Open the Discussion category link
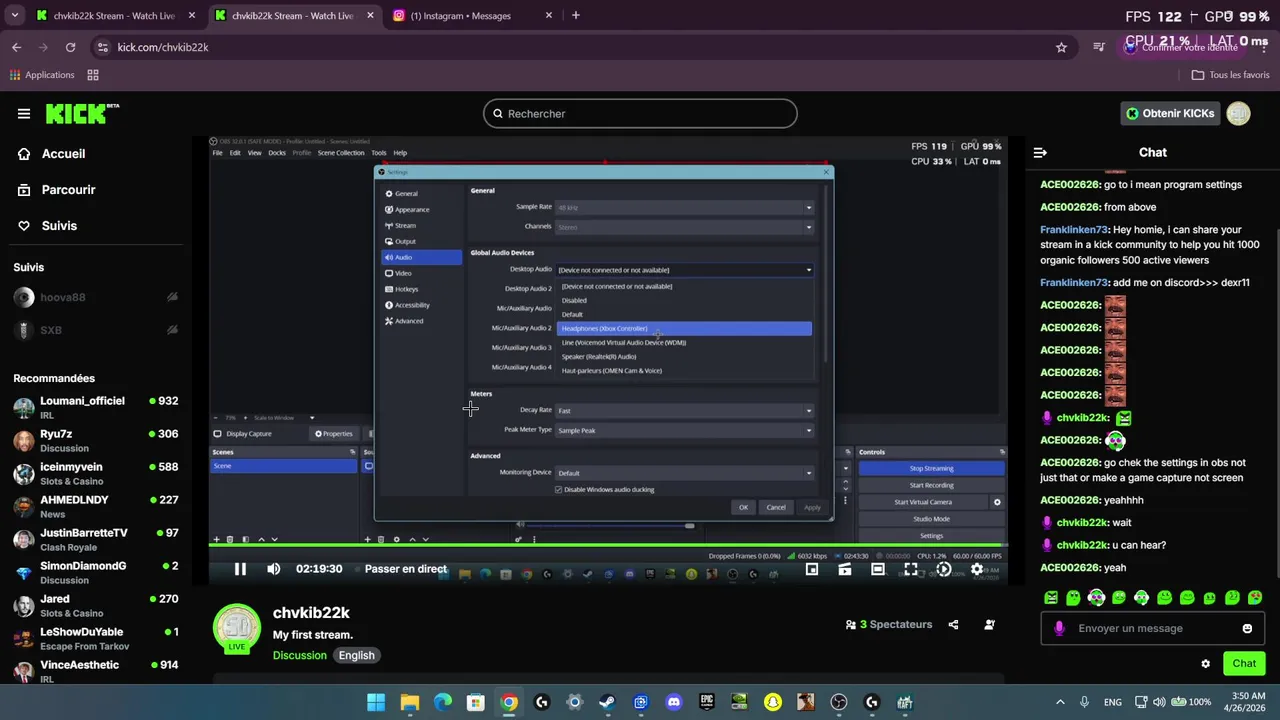Viewport: 1280px width, 720px height. tap(300, 655)
